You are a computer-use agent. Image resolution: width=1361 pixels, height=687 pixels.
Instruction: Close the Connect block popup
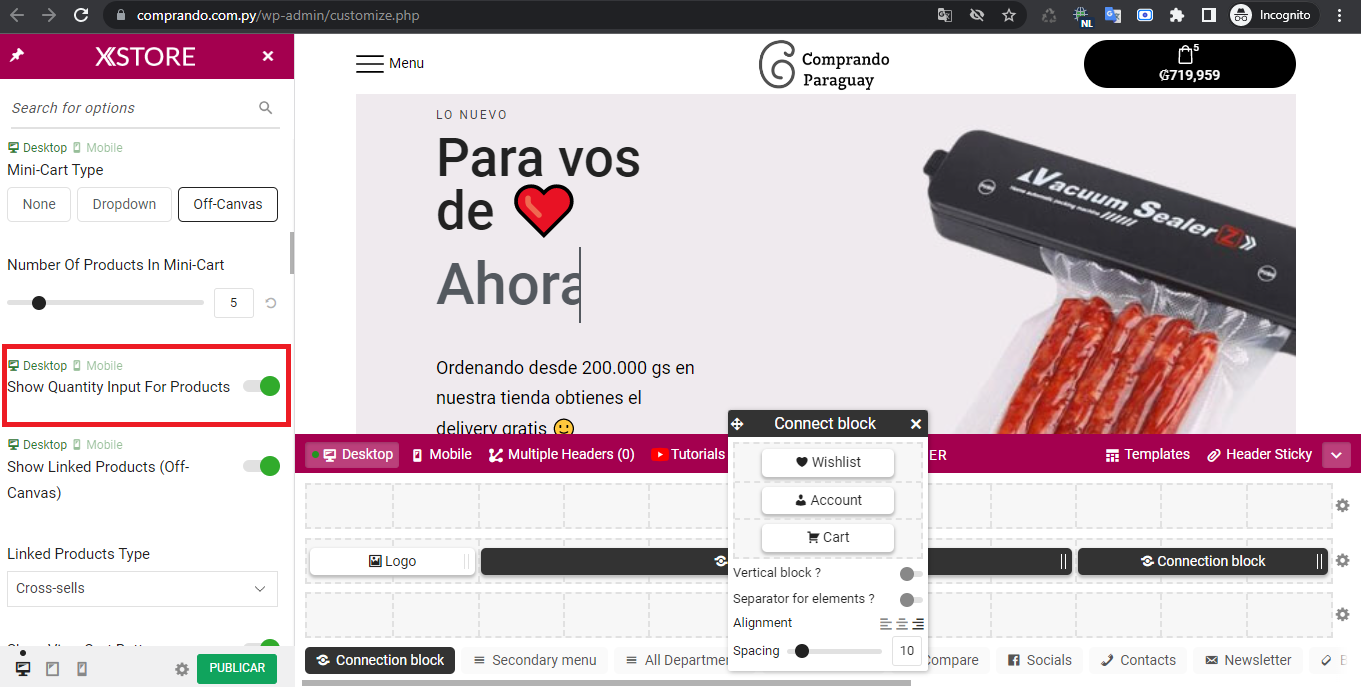click(x=915, y=424)
